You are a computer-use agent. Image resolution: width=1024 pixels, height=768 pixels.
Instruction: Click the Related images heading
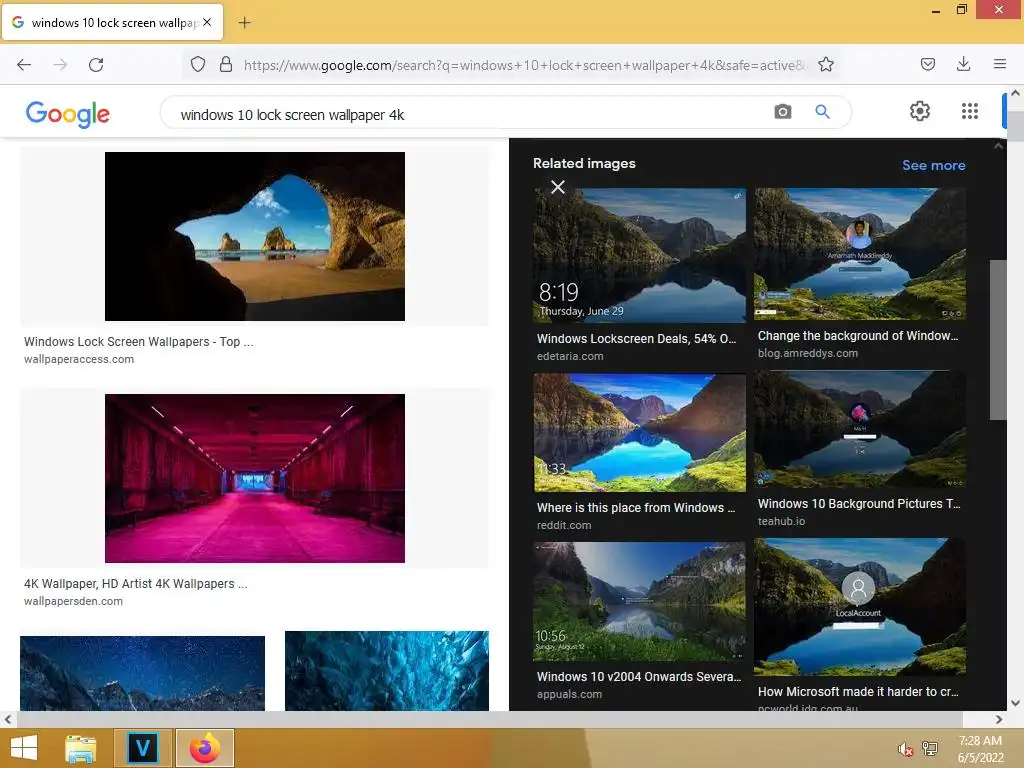pos(584,163)
